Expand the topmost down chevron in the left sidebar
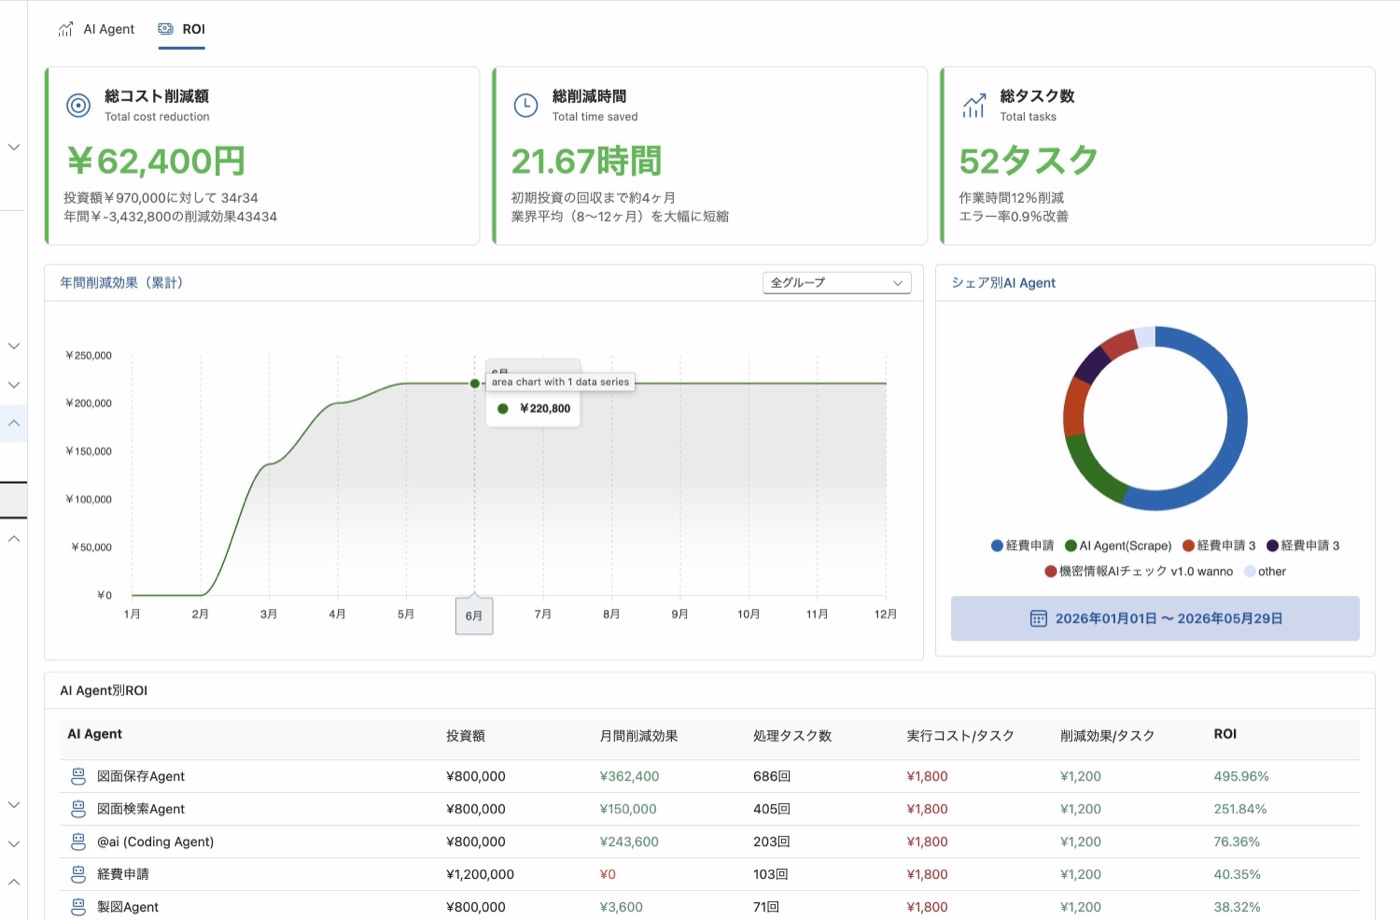1400x920 pixels. coord(14,147)
